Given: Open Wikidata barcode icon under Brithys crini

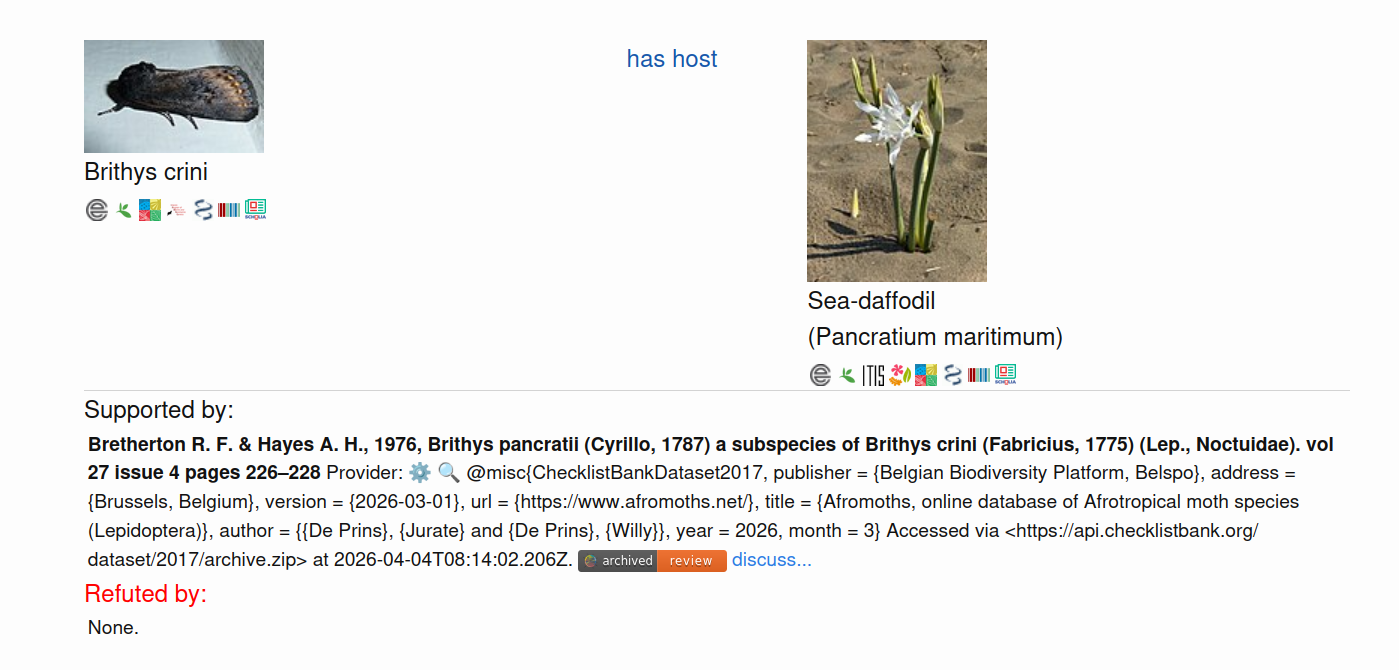Looking at the screenshot, I should (229, 210).
